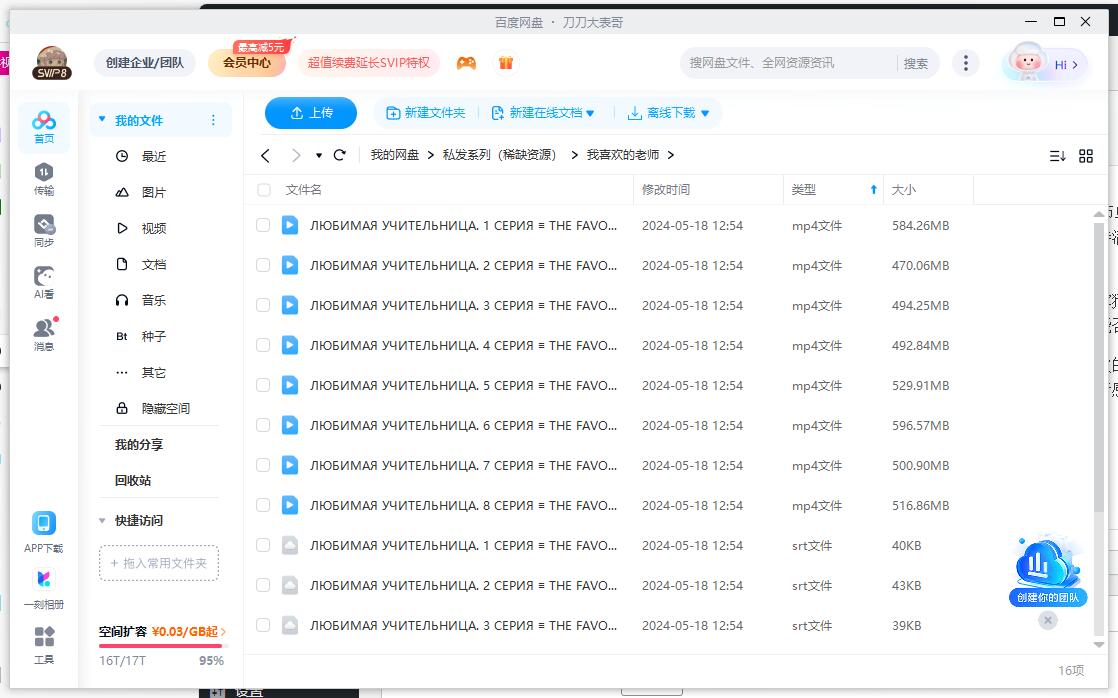Image resolution: width=1118 pixels, height=698 pixels.
Task: Refresh the file list
Action: (340, 155)
